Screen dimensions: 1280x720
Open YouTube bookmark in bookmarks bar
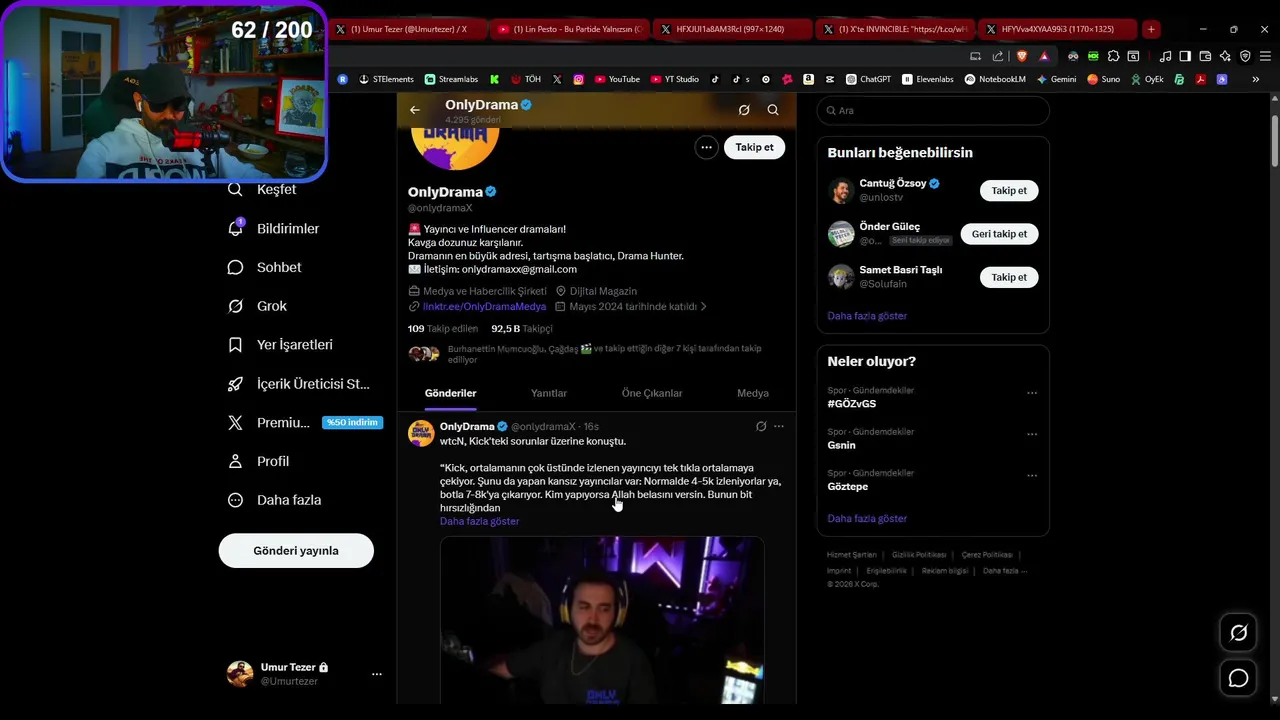tap(617, 79)
